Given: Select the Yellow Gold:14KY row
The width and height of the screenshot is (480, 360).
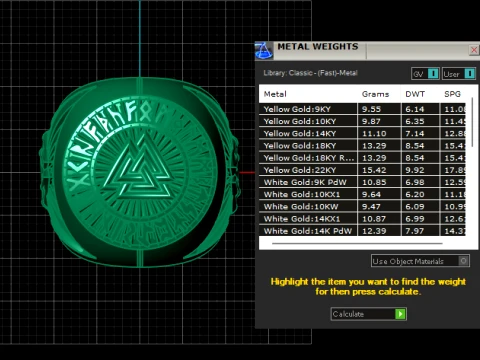Looking at the screenshot, I should (x=362, y=133).
